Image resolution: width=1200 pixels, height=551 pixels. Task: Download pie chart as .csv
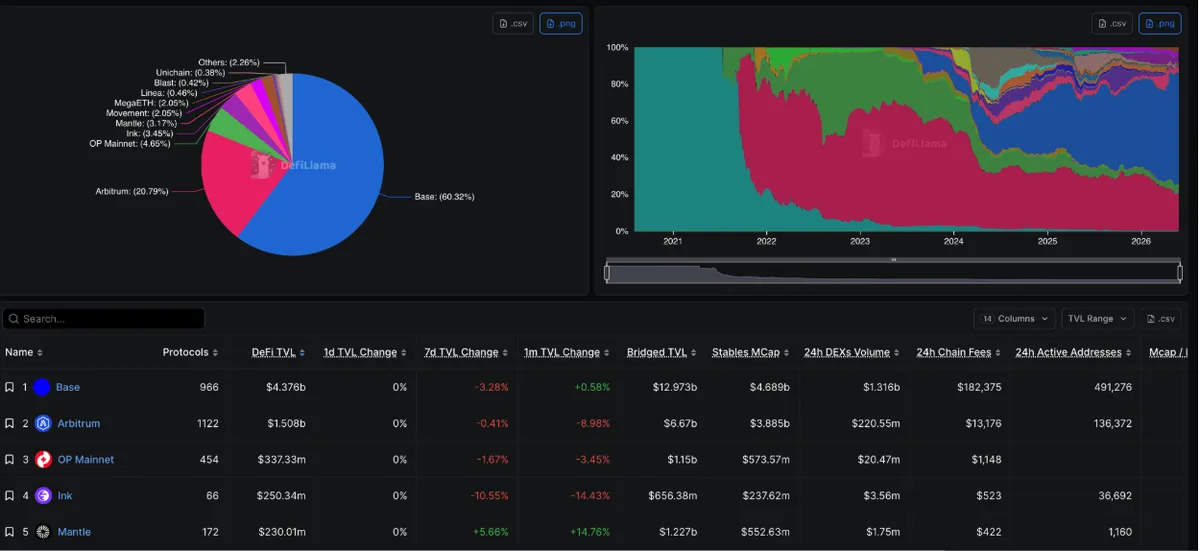coord(513,23)
